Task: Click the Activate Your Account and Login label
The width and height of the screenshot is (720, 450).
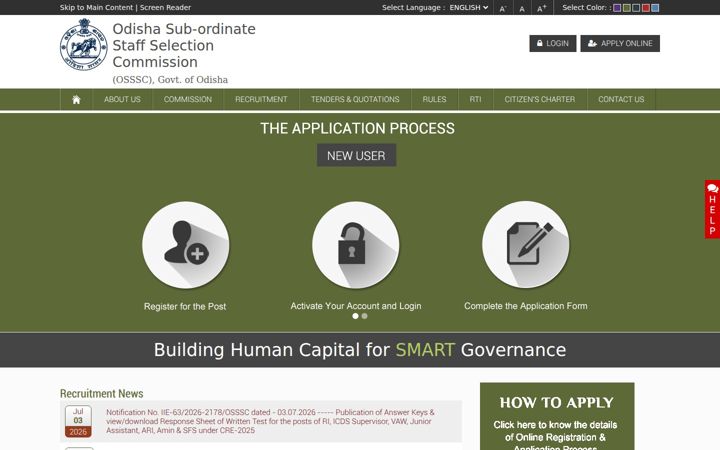Action: [x=356, y=306]
